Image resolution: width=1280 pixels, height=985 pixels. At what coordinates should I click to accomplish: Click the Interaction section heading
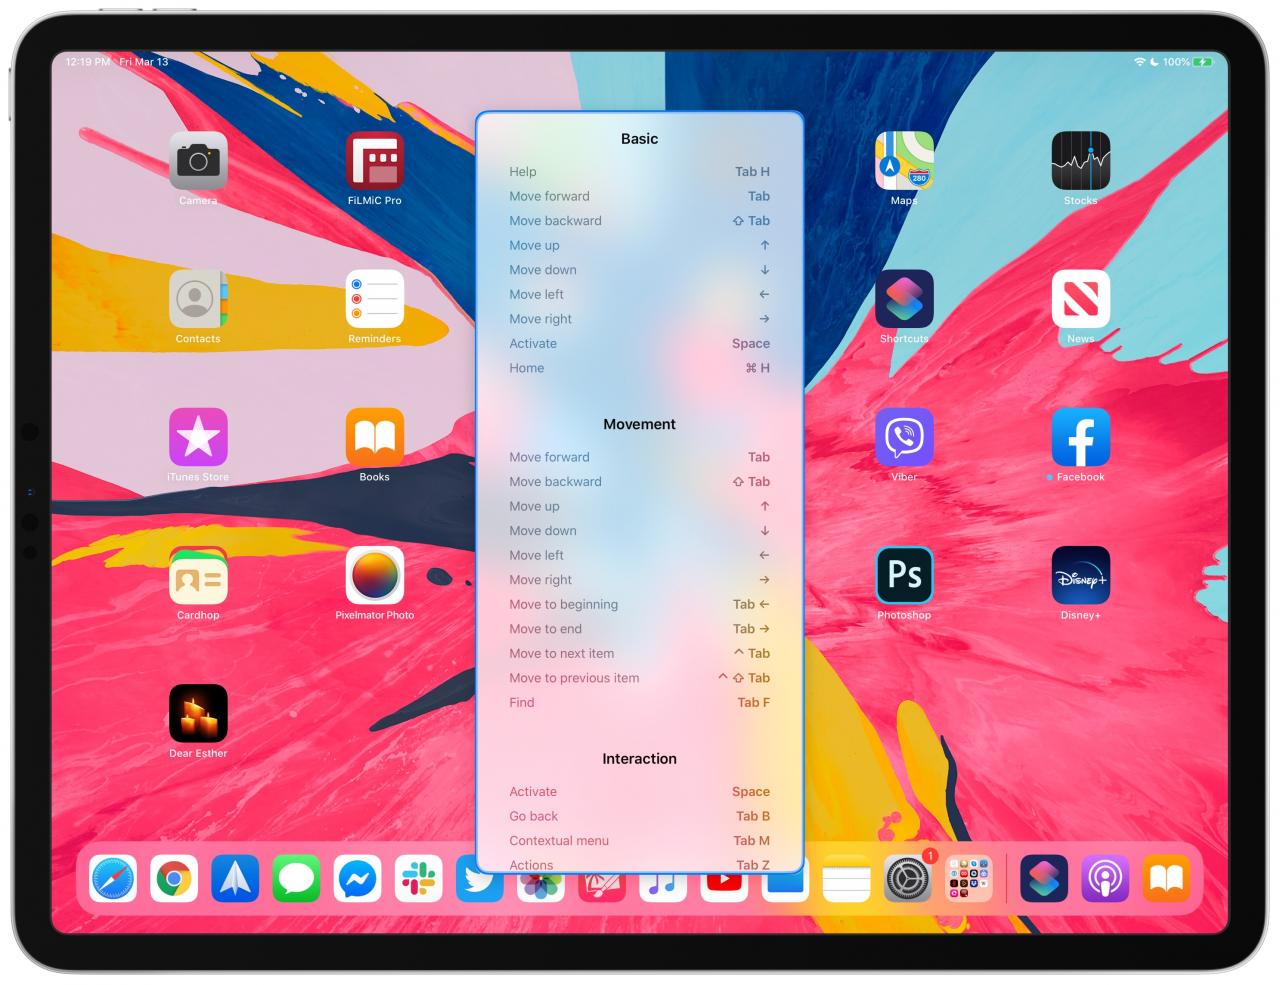[639, 759]
